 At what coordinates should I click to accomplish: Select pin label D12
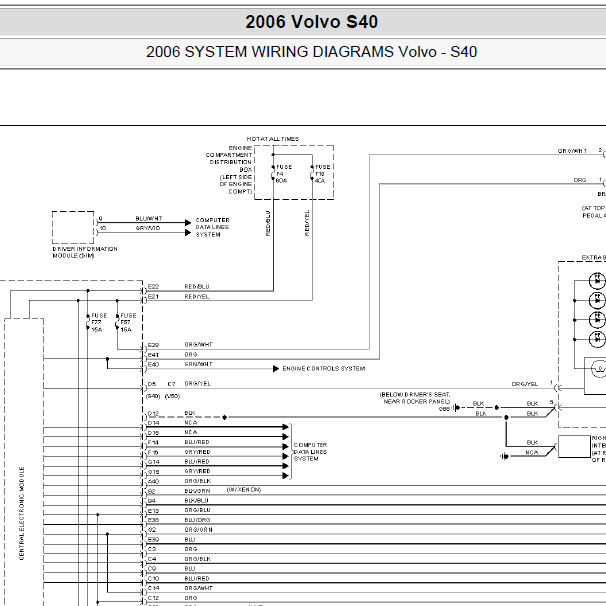153,413
